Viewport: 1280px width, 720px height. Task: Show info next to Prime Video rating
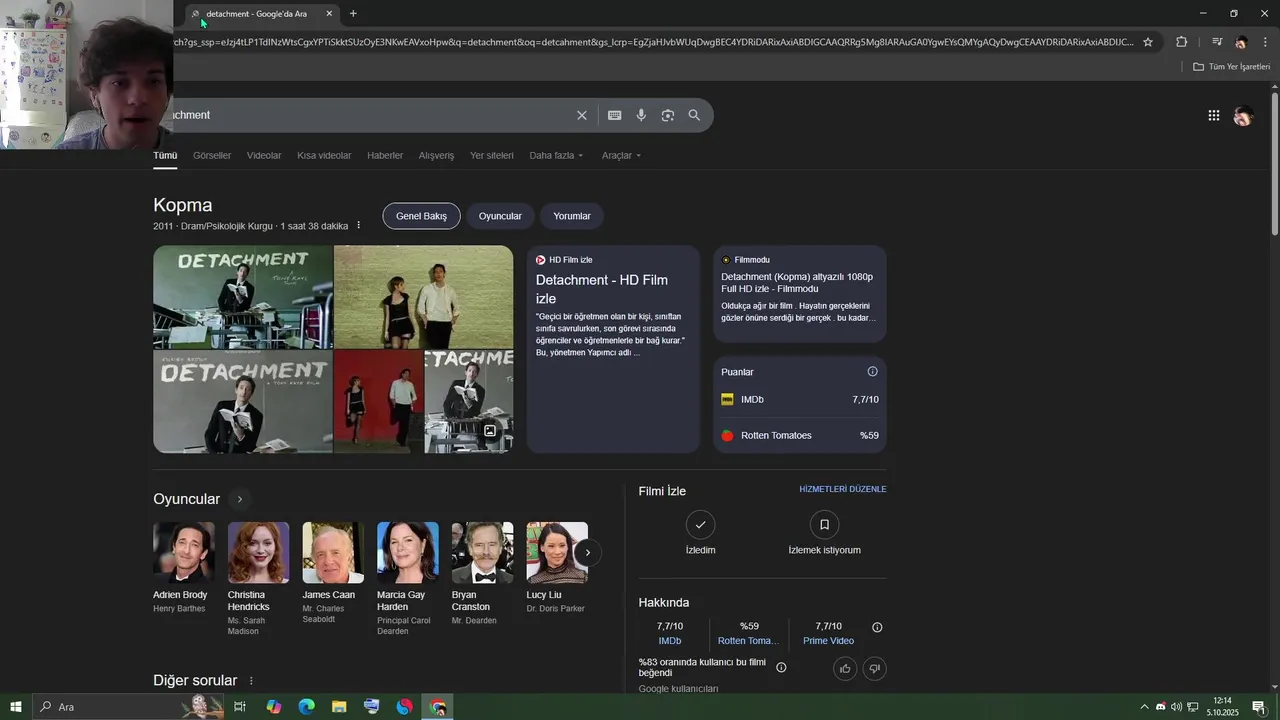[877, 628]
